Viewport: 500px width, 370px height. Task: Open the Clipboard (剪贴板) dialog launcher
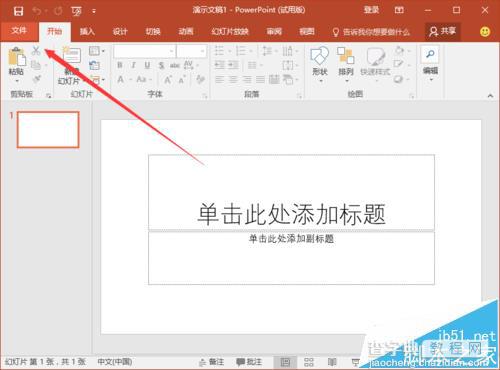click(49, 96)
